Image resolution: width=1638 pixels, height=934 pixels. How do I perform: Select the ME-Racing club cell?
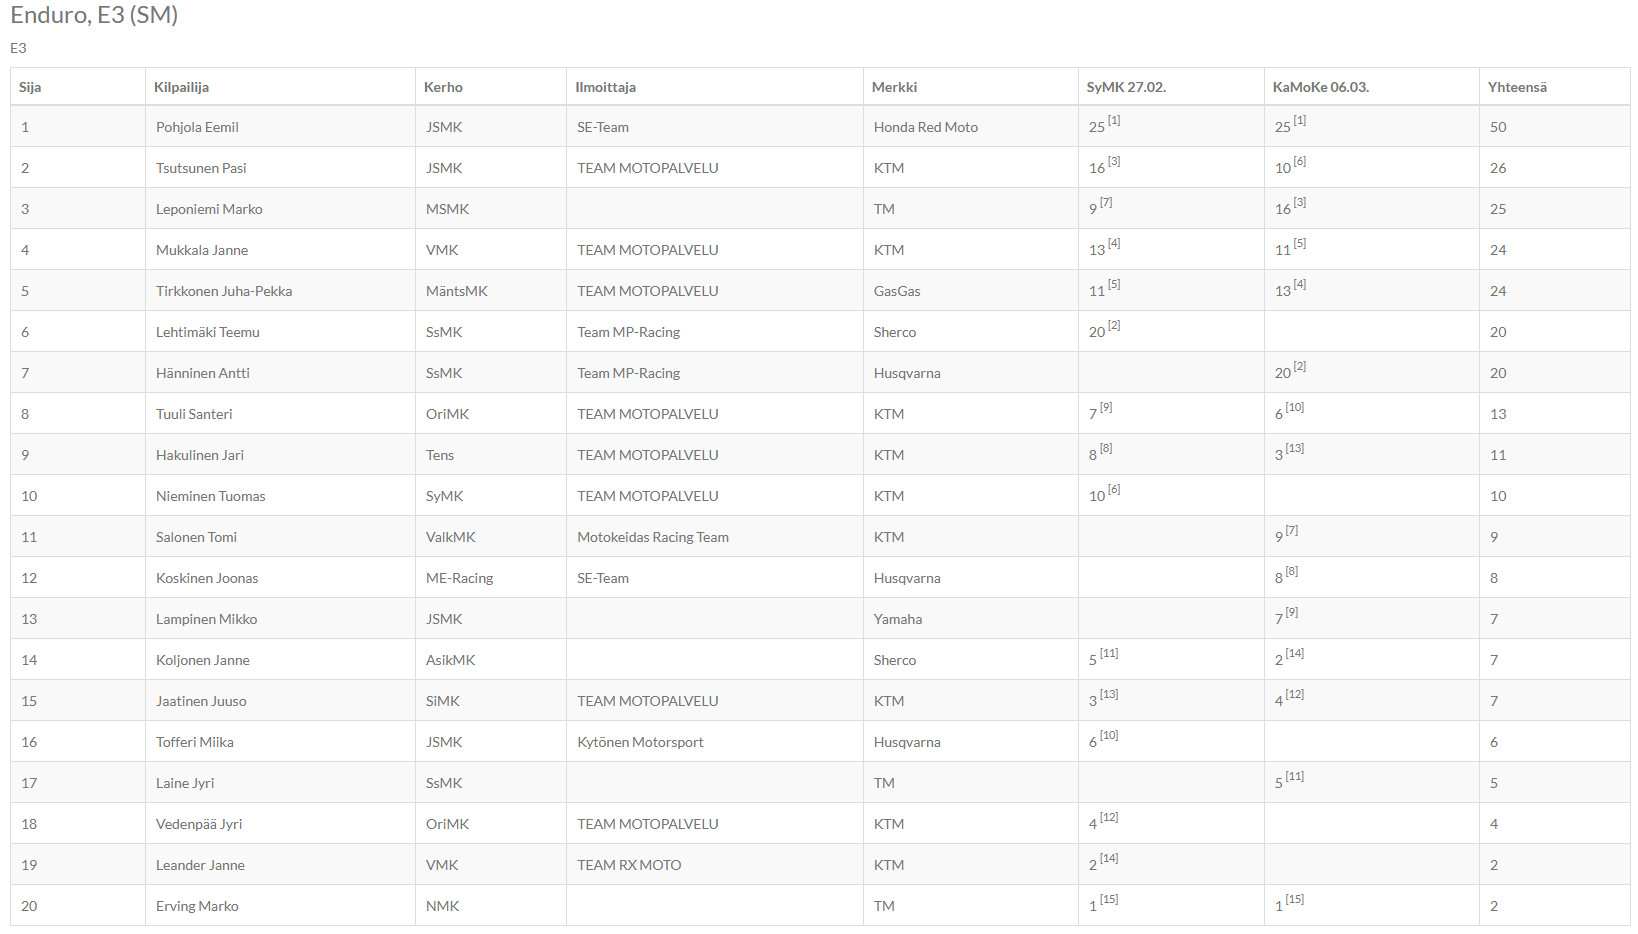coord(459,578)
